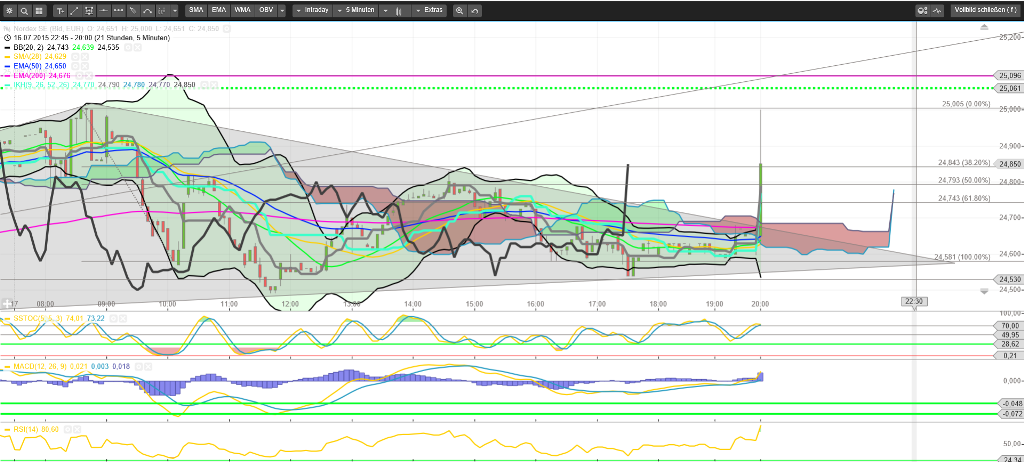Viewport: 1024px width, 462px height.
Task: Expand more indicators dropdown after OBV
Action: tap(281, 10)
